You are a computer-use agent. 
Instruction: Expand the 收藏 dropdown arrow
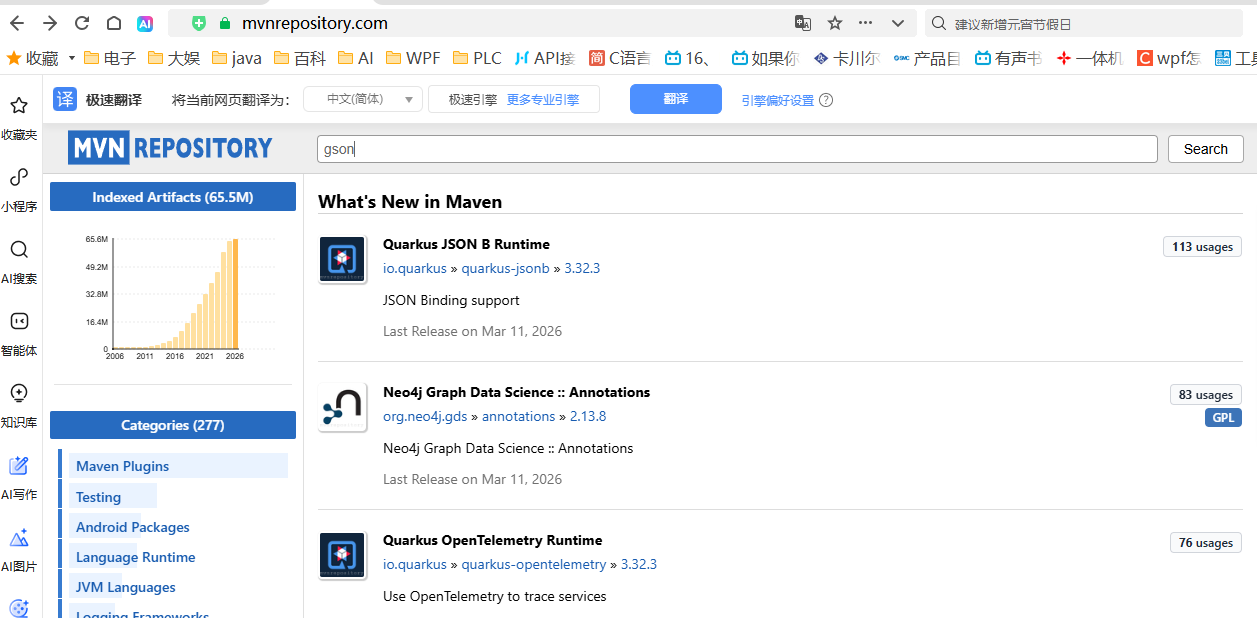click(72, 58)
